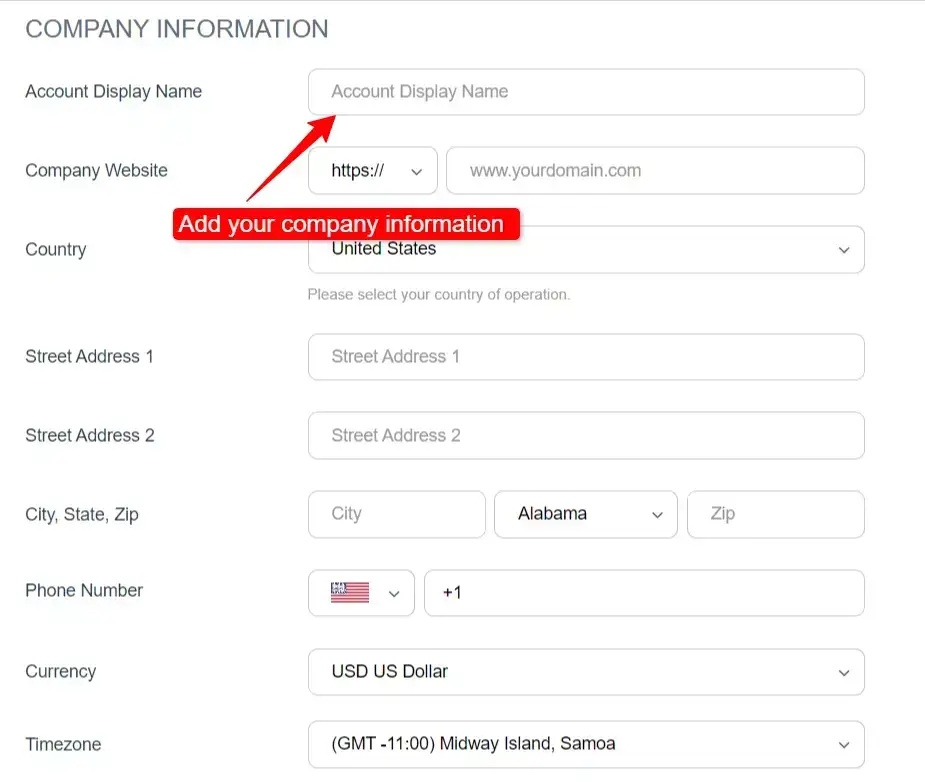Click the +1 phone number field
The width and height of the screenshot is (925, 782).
(644, 593)
